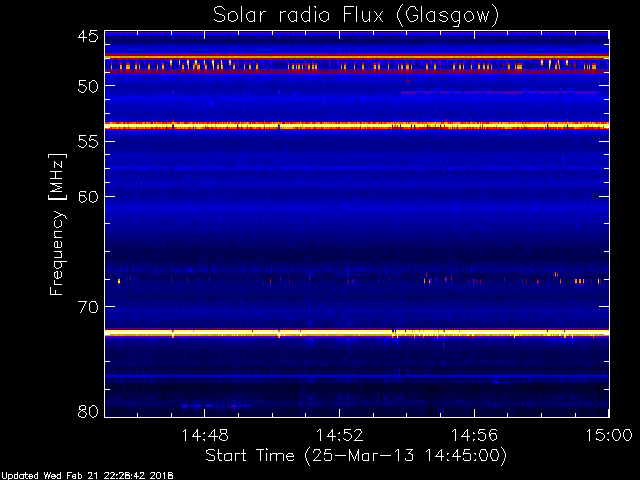This screenshot has width=640, height=480.
Task: Click the 50 frequency tick label
Action: pos(88,86)
